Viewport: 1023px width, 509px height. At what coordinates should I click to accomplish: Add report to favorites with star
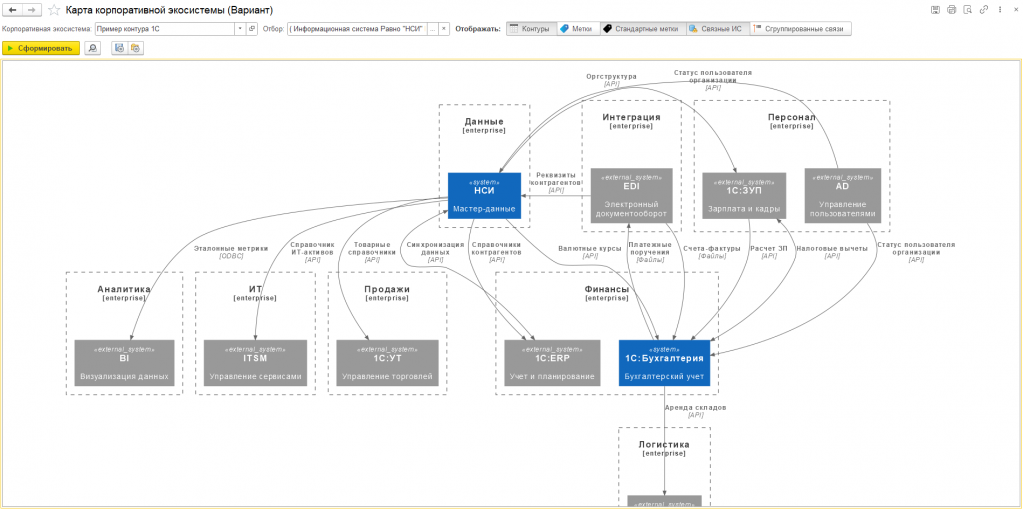pyautogui.click(x=54, y=10)
